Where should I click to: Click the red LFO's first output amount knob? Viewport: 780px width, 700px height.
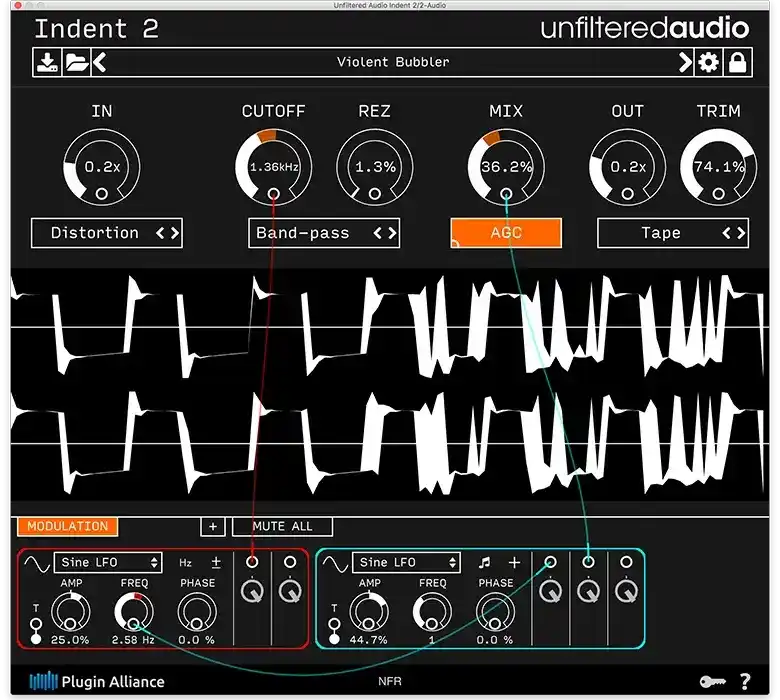click(252, 591)
